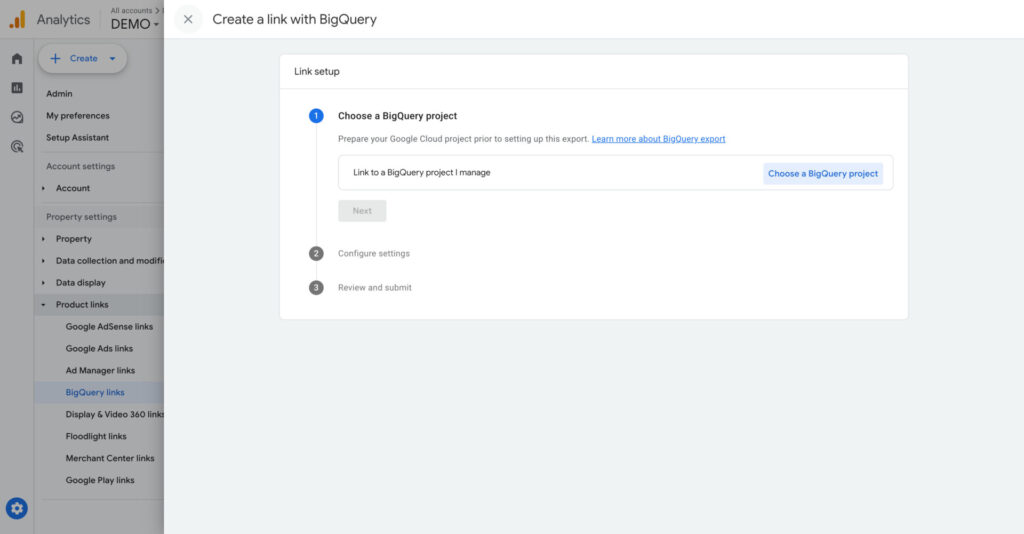The image size is (1024, 534).
Task: Open the Reports icon in left rail
Action: pos(17,88)
